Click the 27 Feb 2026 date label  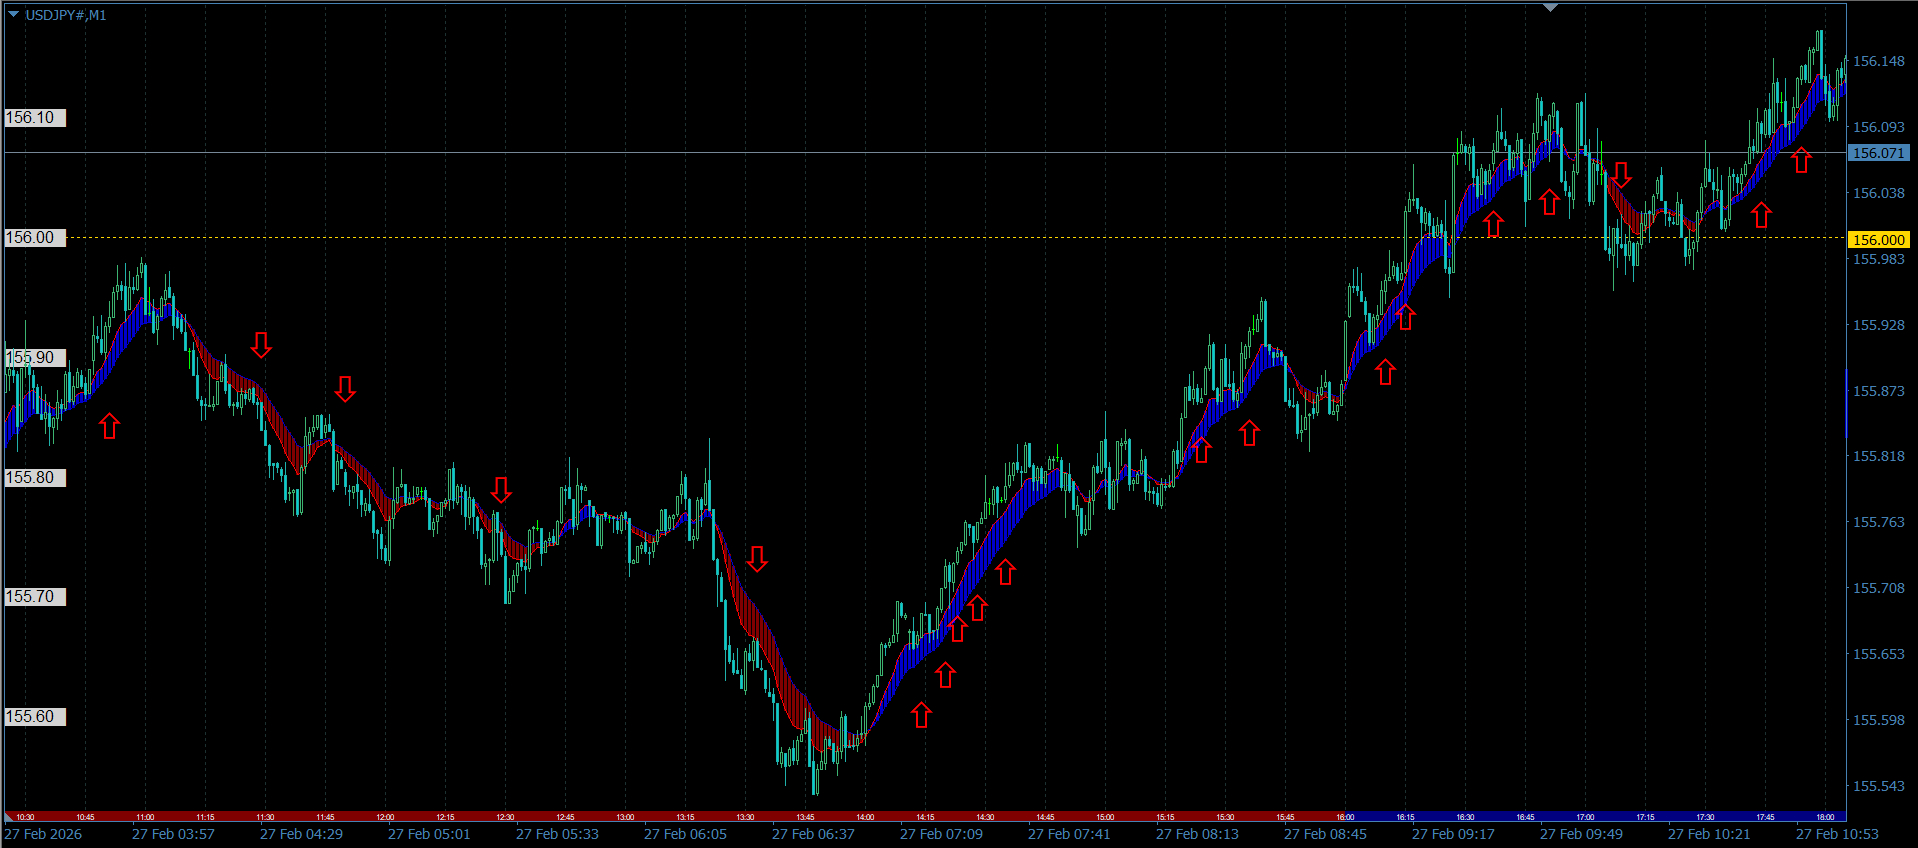(x=43, y=834)
